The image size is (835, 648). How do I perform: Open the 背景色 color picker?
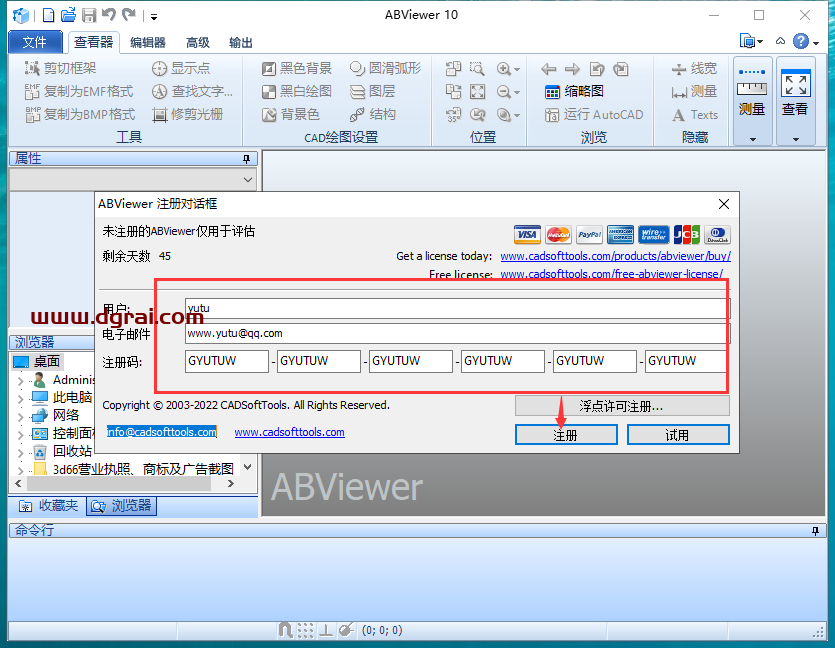[x=291, y=114]
